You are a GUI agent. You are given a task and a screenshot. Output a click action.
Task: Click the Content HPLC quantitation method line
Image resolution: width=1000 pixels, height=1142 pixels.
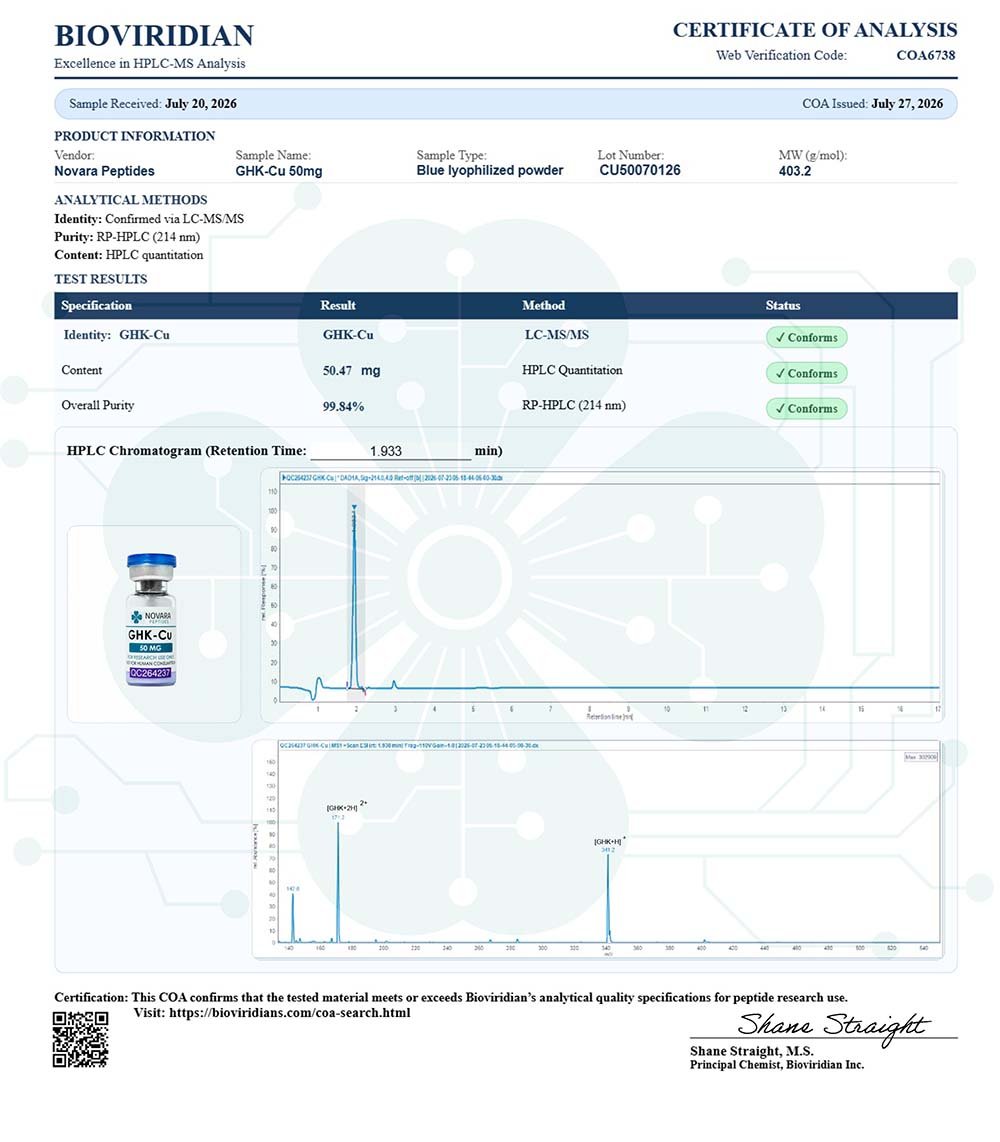click(x=128, y=255)
